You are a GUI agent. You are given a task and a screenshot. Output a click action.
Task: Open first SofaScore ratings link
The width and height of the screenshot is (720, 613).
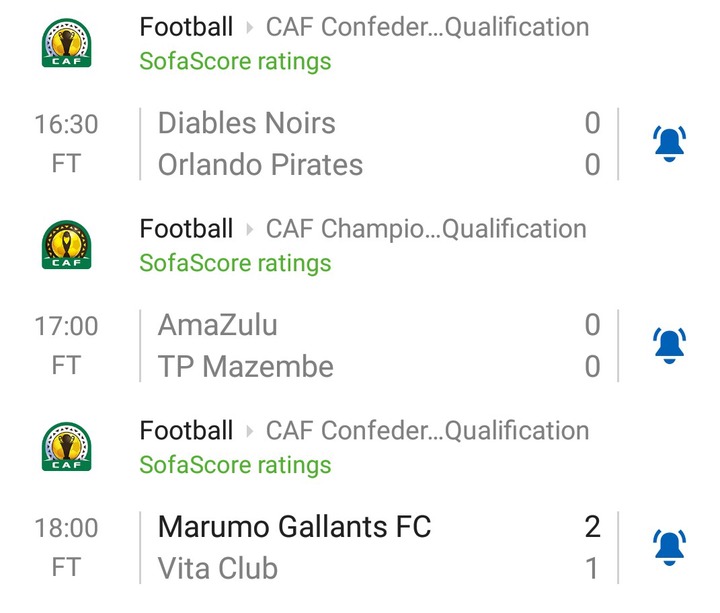point(235,62)
